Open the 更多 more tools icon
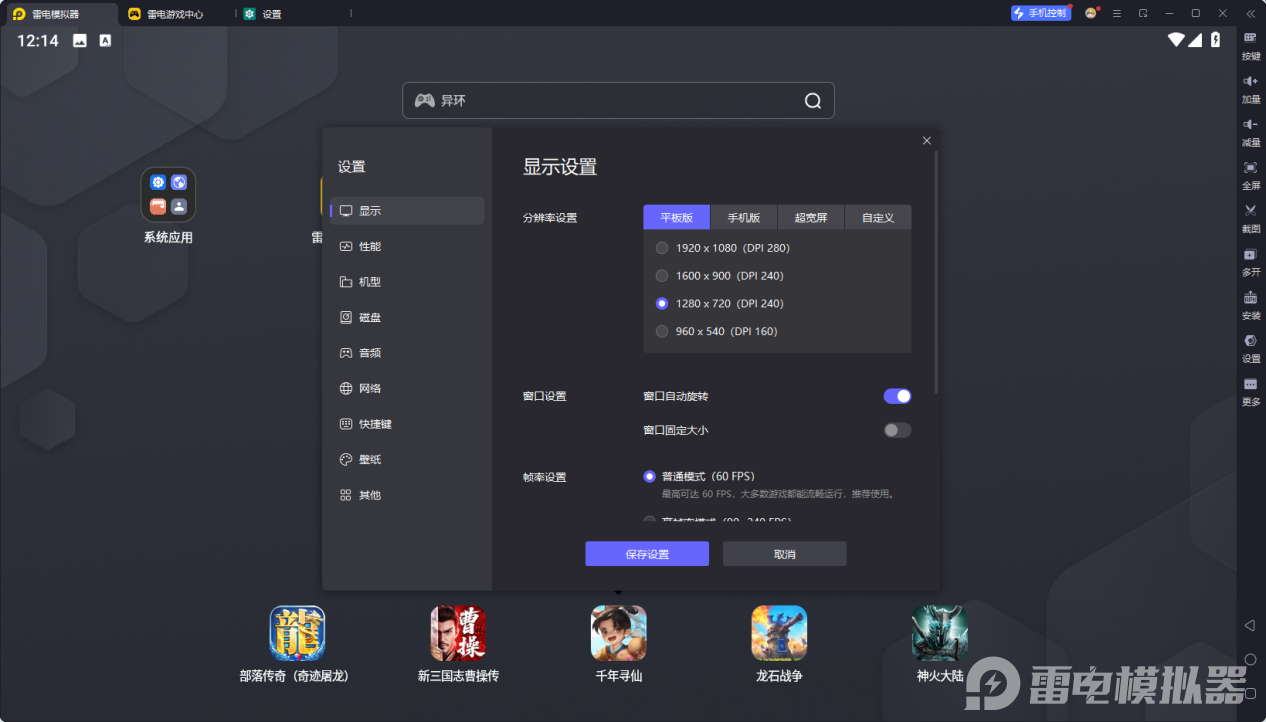This screenshot has height=722, width=1266. pos(1250,384)
